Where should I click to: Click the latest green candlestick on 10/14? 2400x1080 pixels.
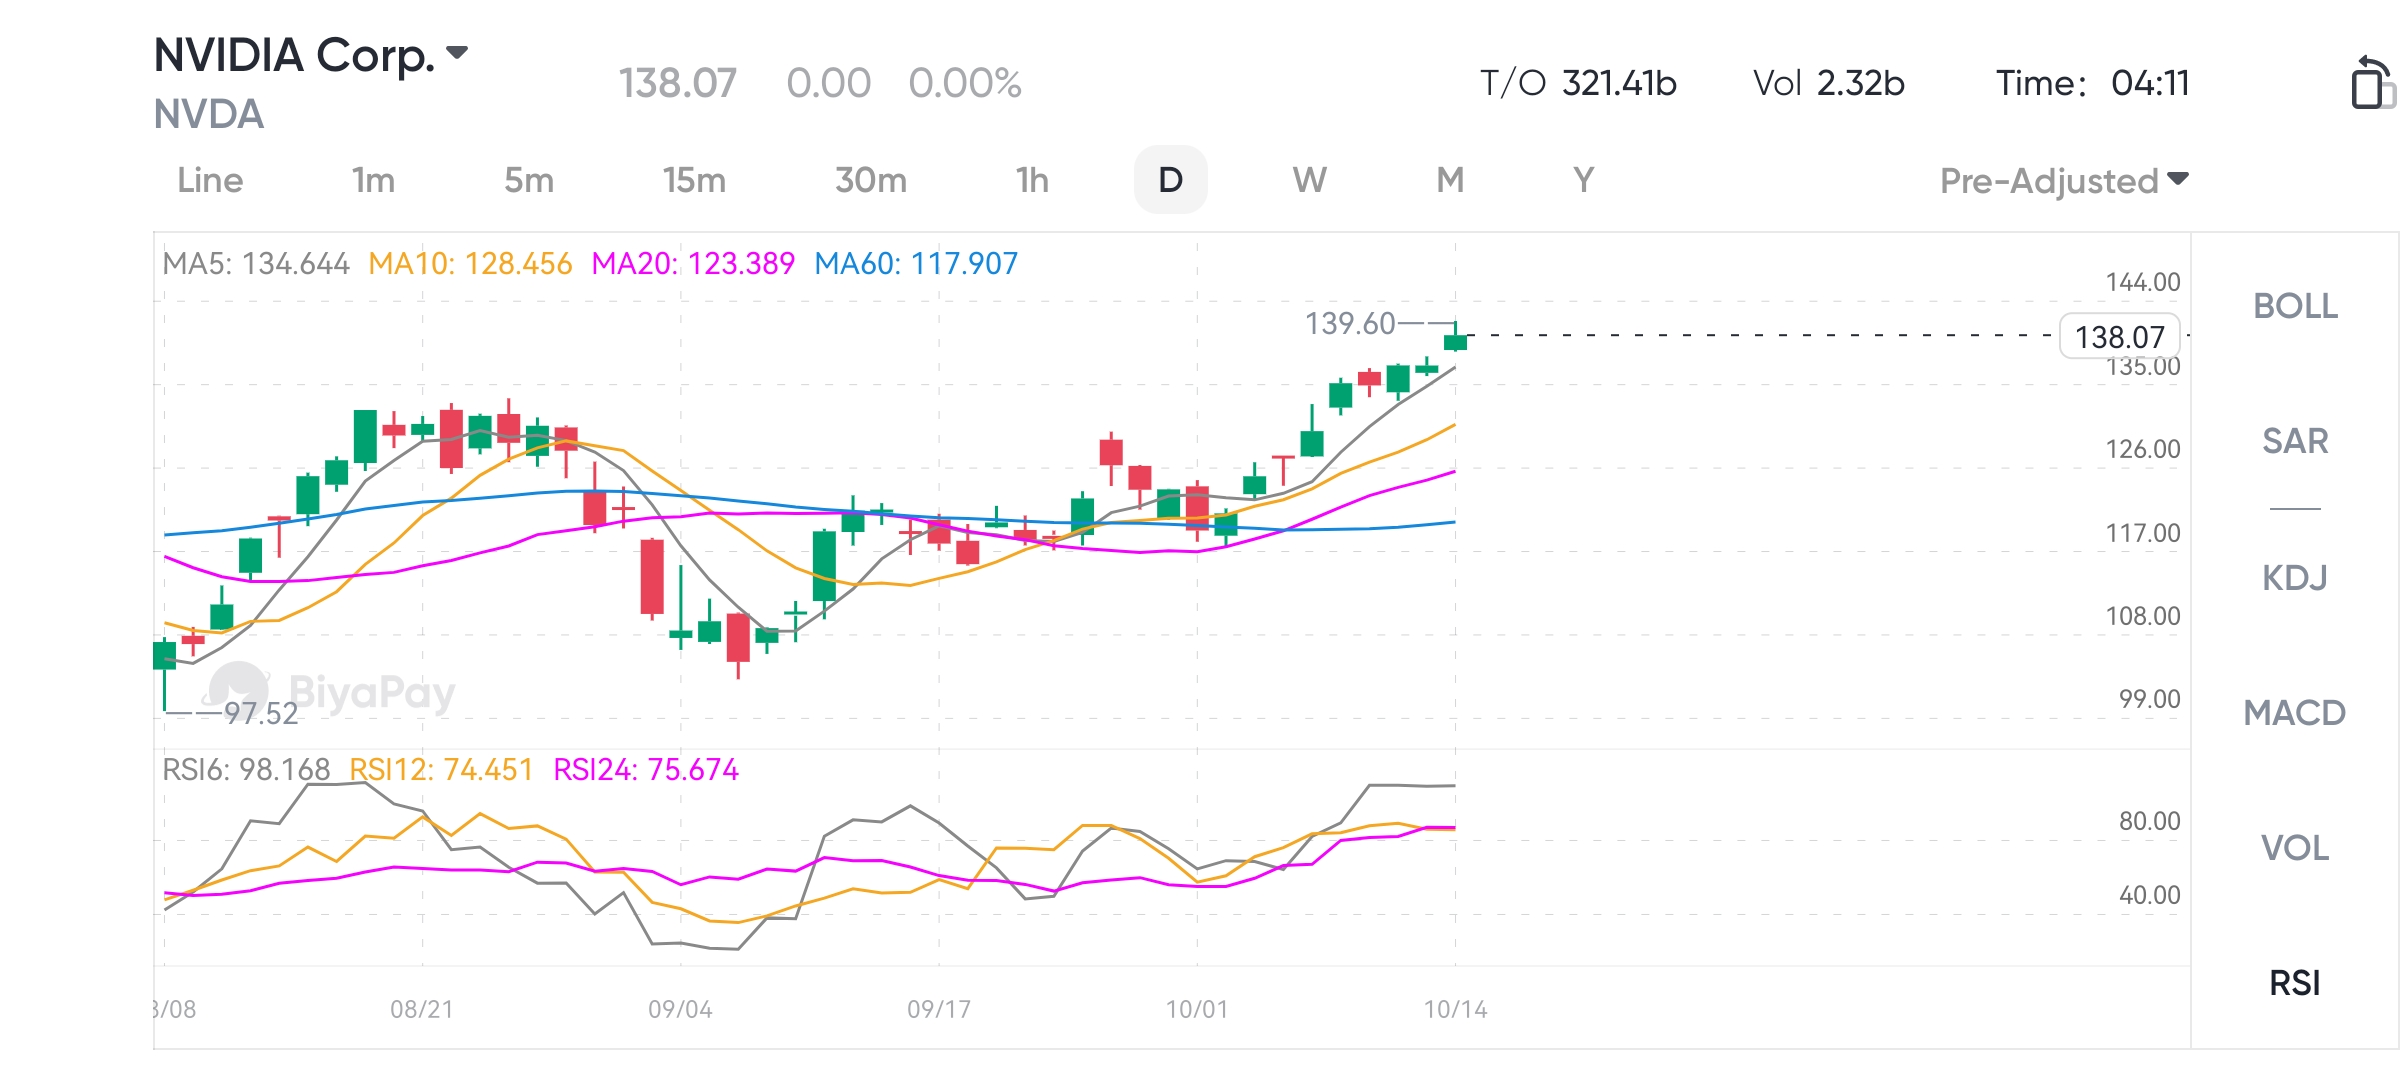coord(1455,341)
